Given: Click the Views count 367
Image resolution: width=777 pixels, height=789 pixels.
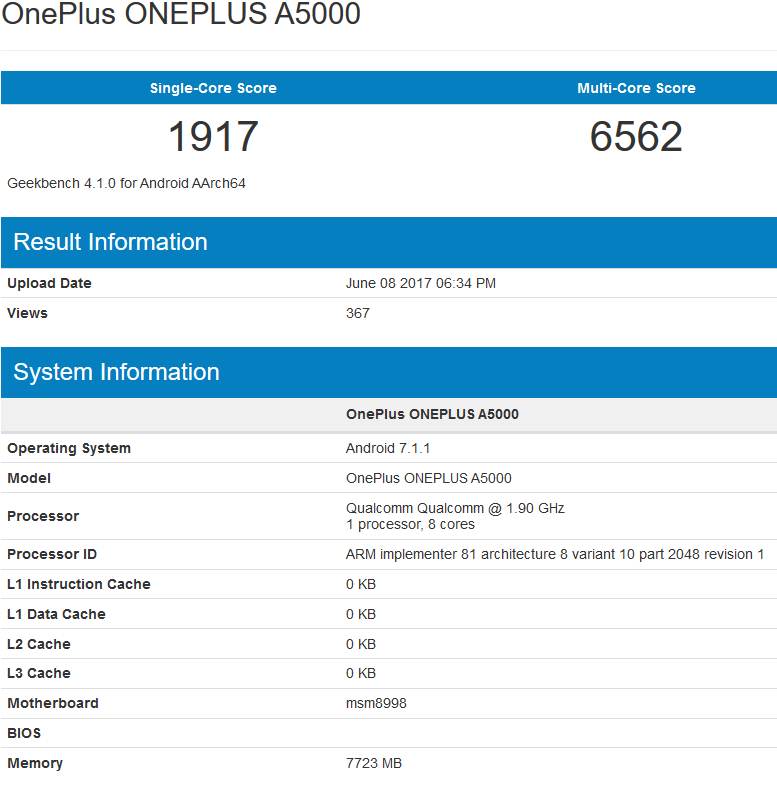Looking at the screenshot, I should click(358, 313).
